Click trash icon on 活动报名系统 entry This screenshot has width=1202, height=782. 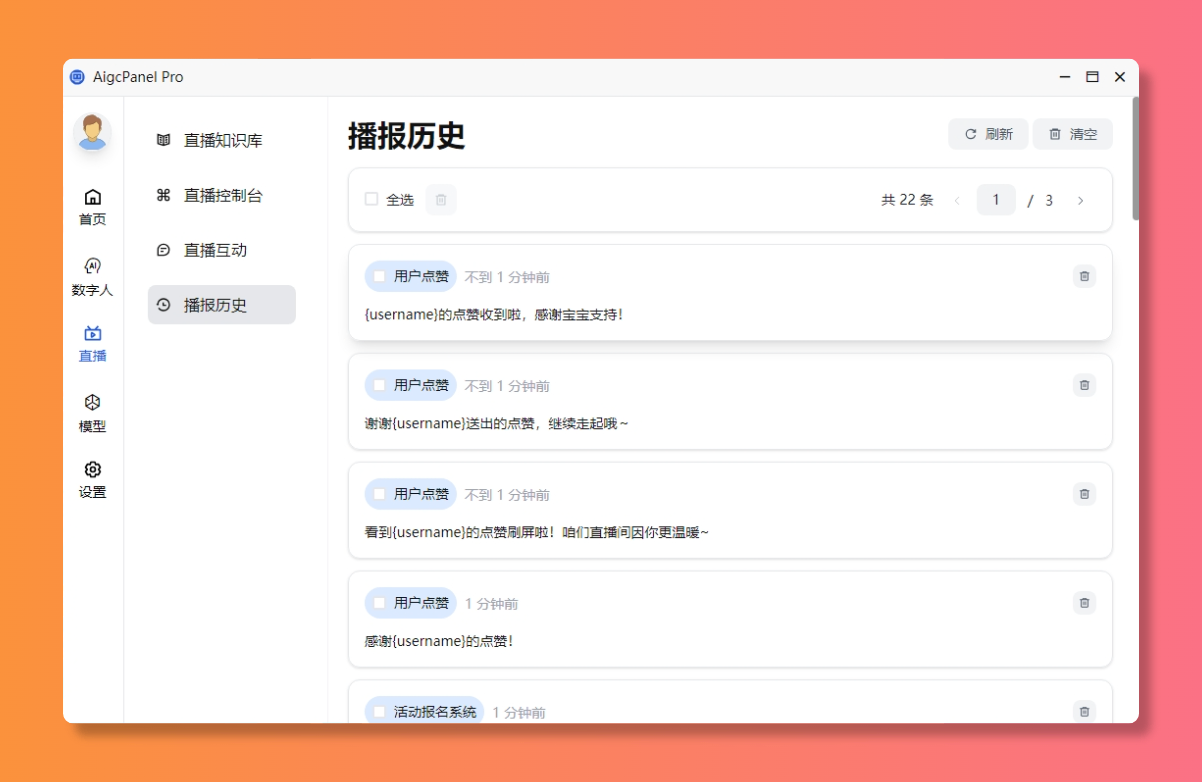point(1084,711)
